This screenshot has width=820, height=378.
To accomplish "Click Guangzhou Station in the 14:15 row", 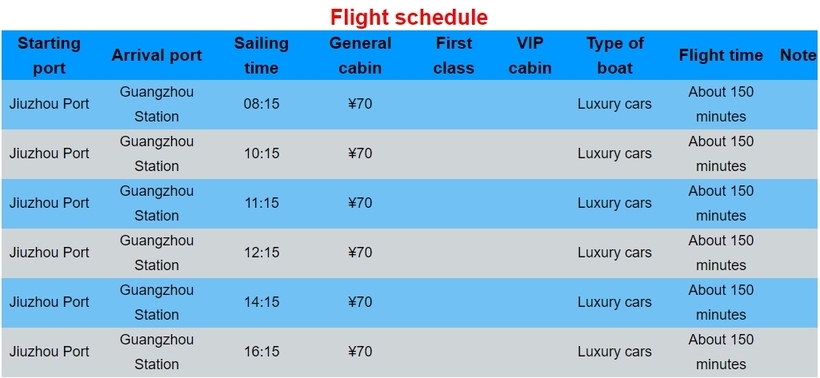I will click(156, 302).
